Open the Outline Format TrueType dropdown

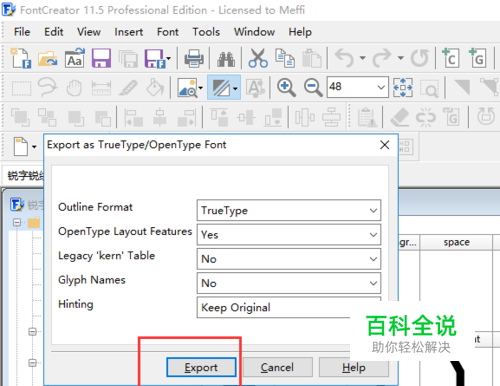[x=289, y=210]
